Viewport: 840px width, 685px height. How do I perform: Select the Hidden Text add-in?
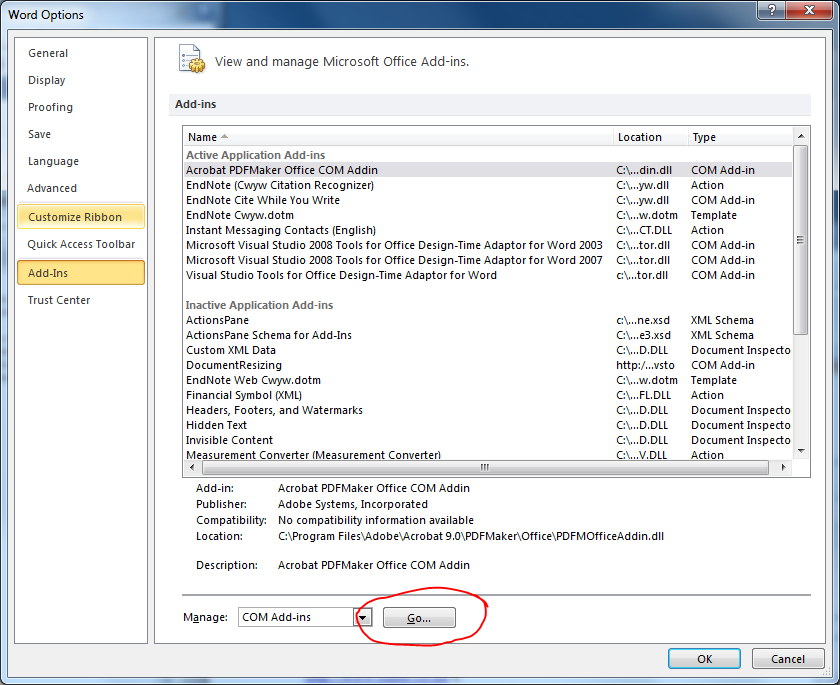[x=488, y=425]
